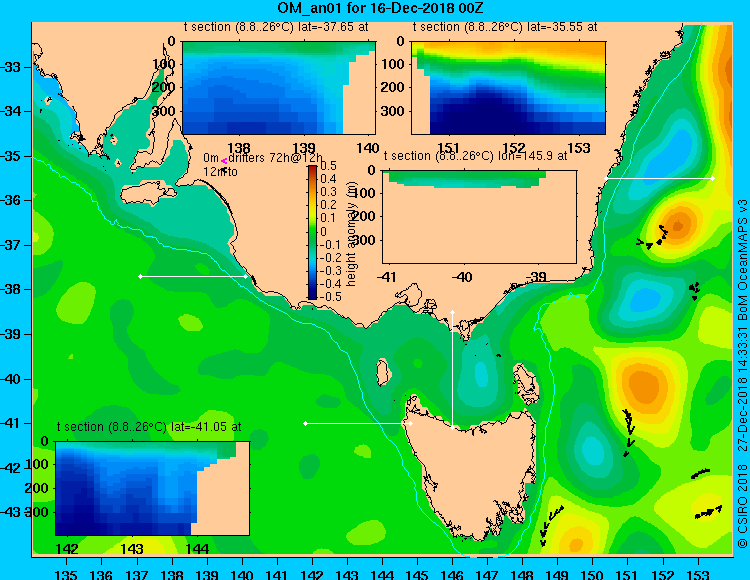
Task: Click the '© CSIRO 2018' vertical copyright text
Action: pyautogui.click(x=742, y=506)
